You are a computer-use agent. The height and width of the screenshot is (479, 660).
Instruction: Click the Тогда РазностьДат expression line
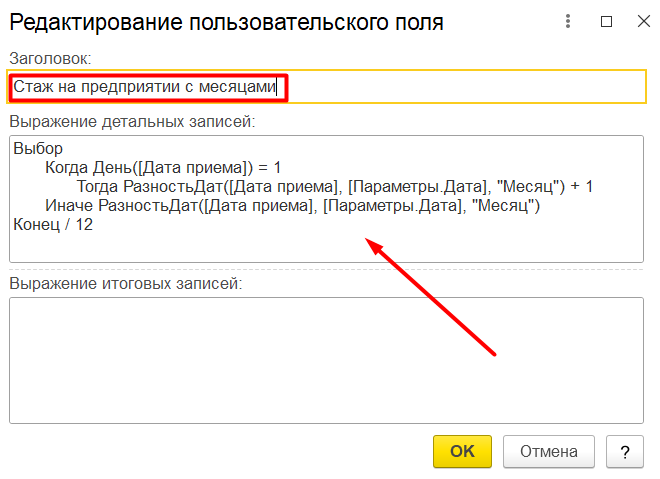pos(335,186)
